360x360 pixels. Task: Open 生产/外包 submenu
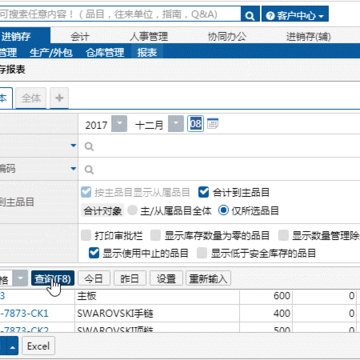click(51, 52)
